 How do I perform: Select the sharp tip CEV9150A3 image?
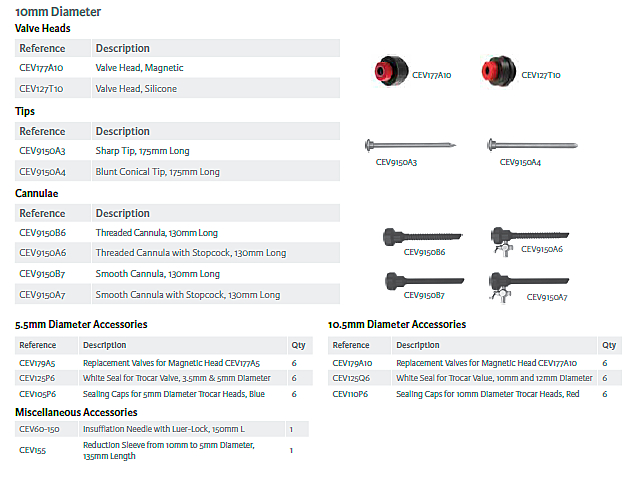click(411, 145)
